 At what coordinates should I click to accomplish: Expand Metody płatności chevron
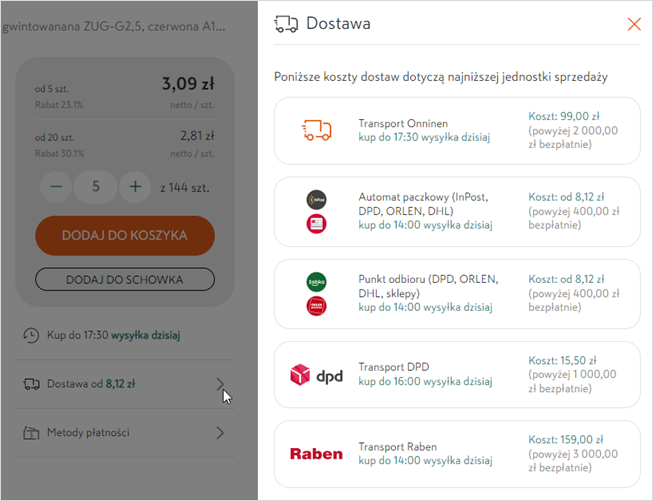220,433
